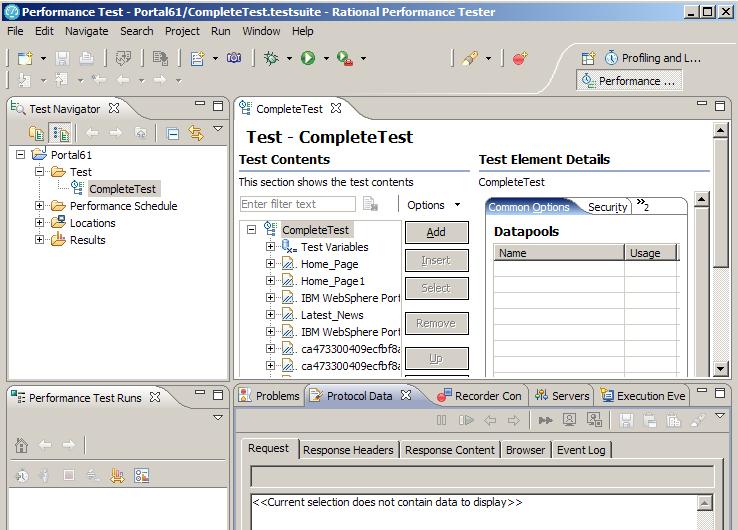The height and width of the screenshot is (530, 738).
Task: Select Home_Page1 in Test Contents tree
Action: tap(333, 281)
